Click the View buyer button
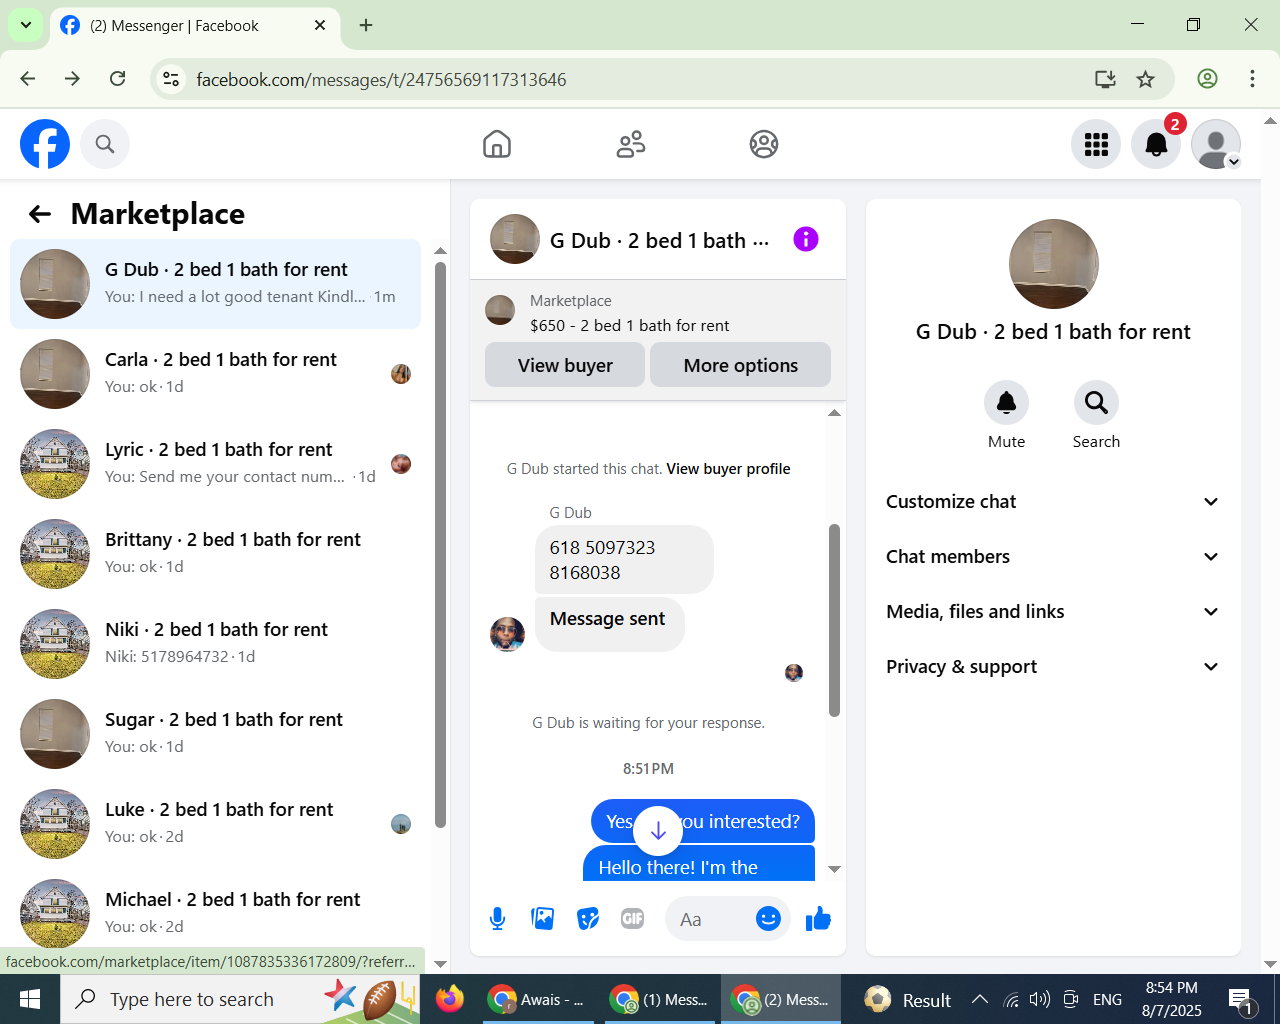Image resolution: width=1280 pixels, height=1024 pixels. click(565, 365)
